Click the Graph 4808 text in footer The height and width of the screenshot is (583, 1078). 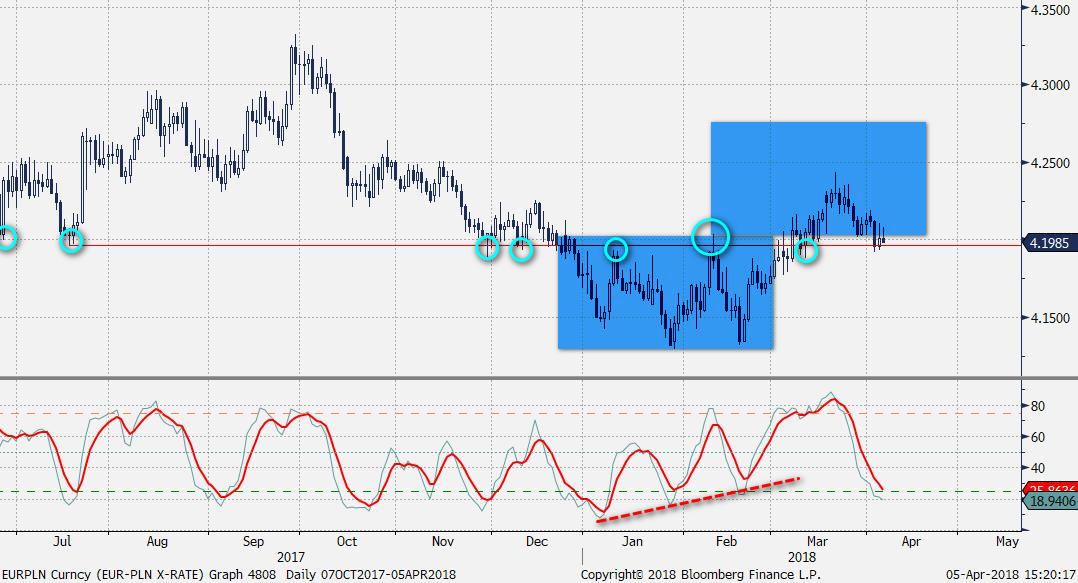(x=242, y=575)
